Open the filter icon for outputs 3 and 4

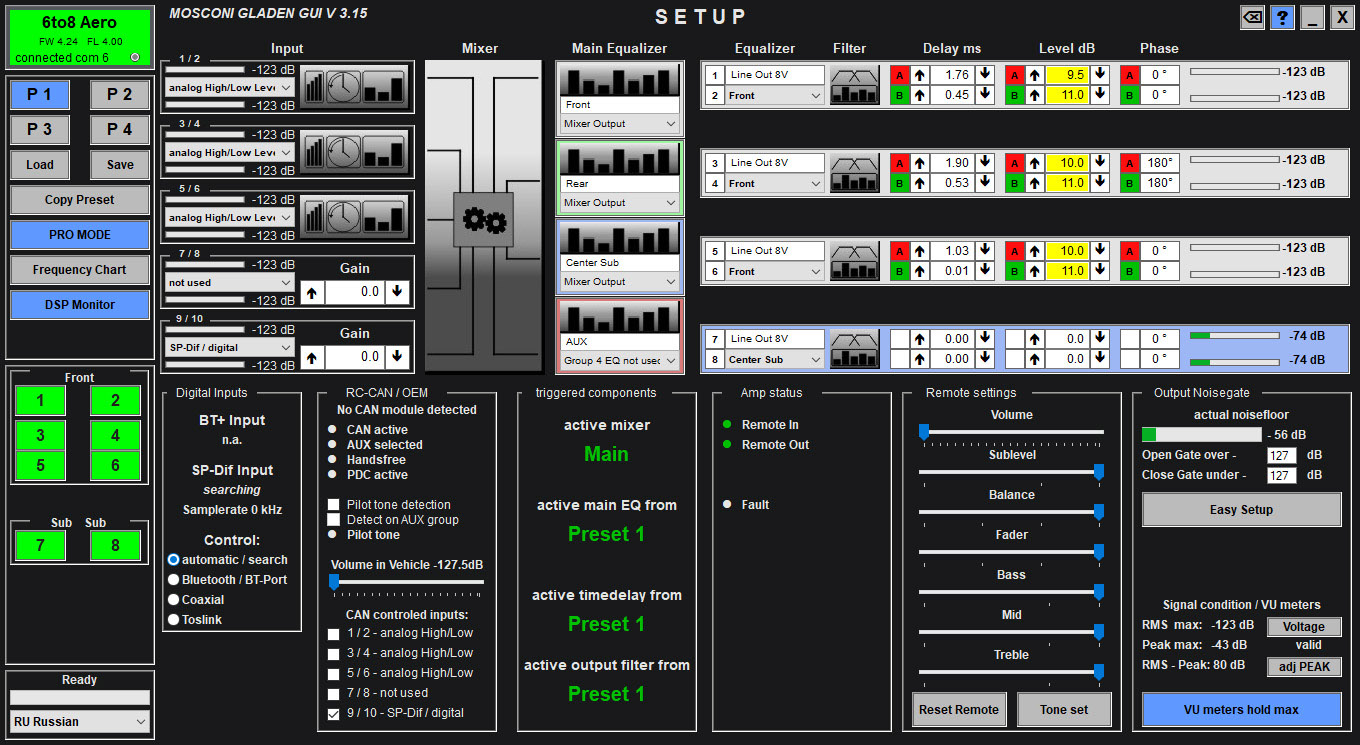[855, 173]
